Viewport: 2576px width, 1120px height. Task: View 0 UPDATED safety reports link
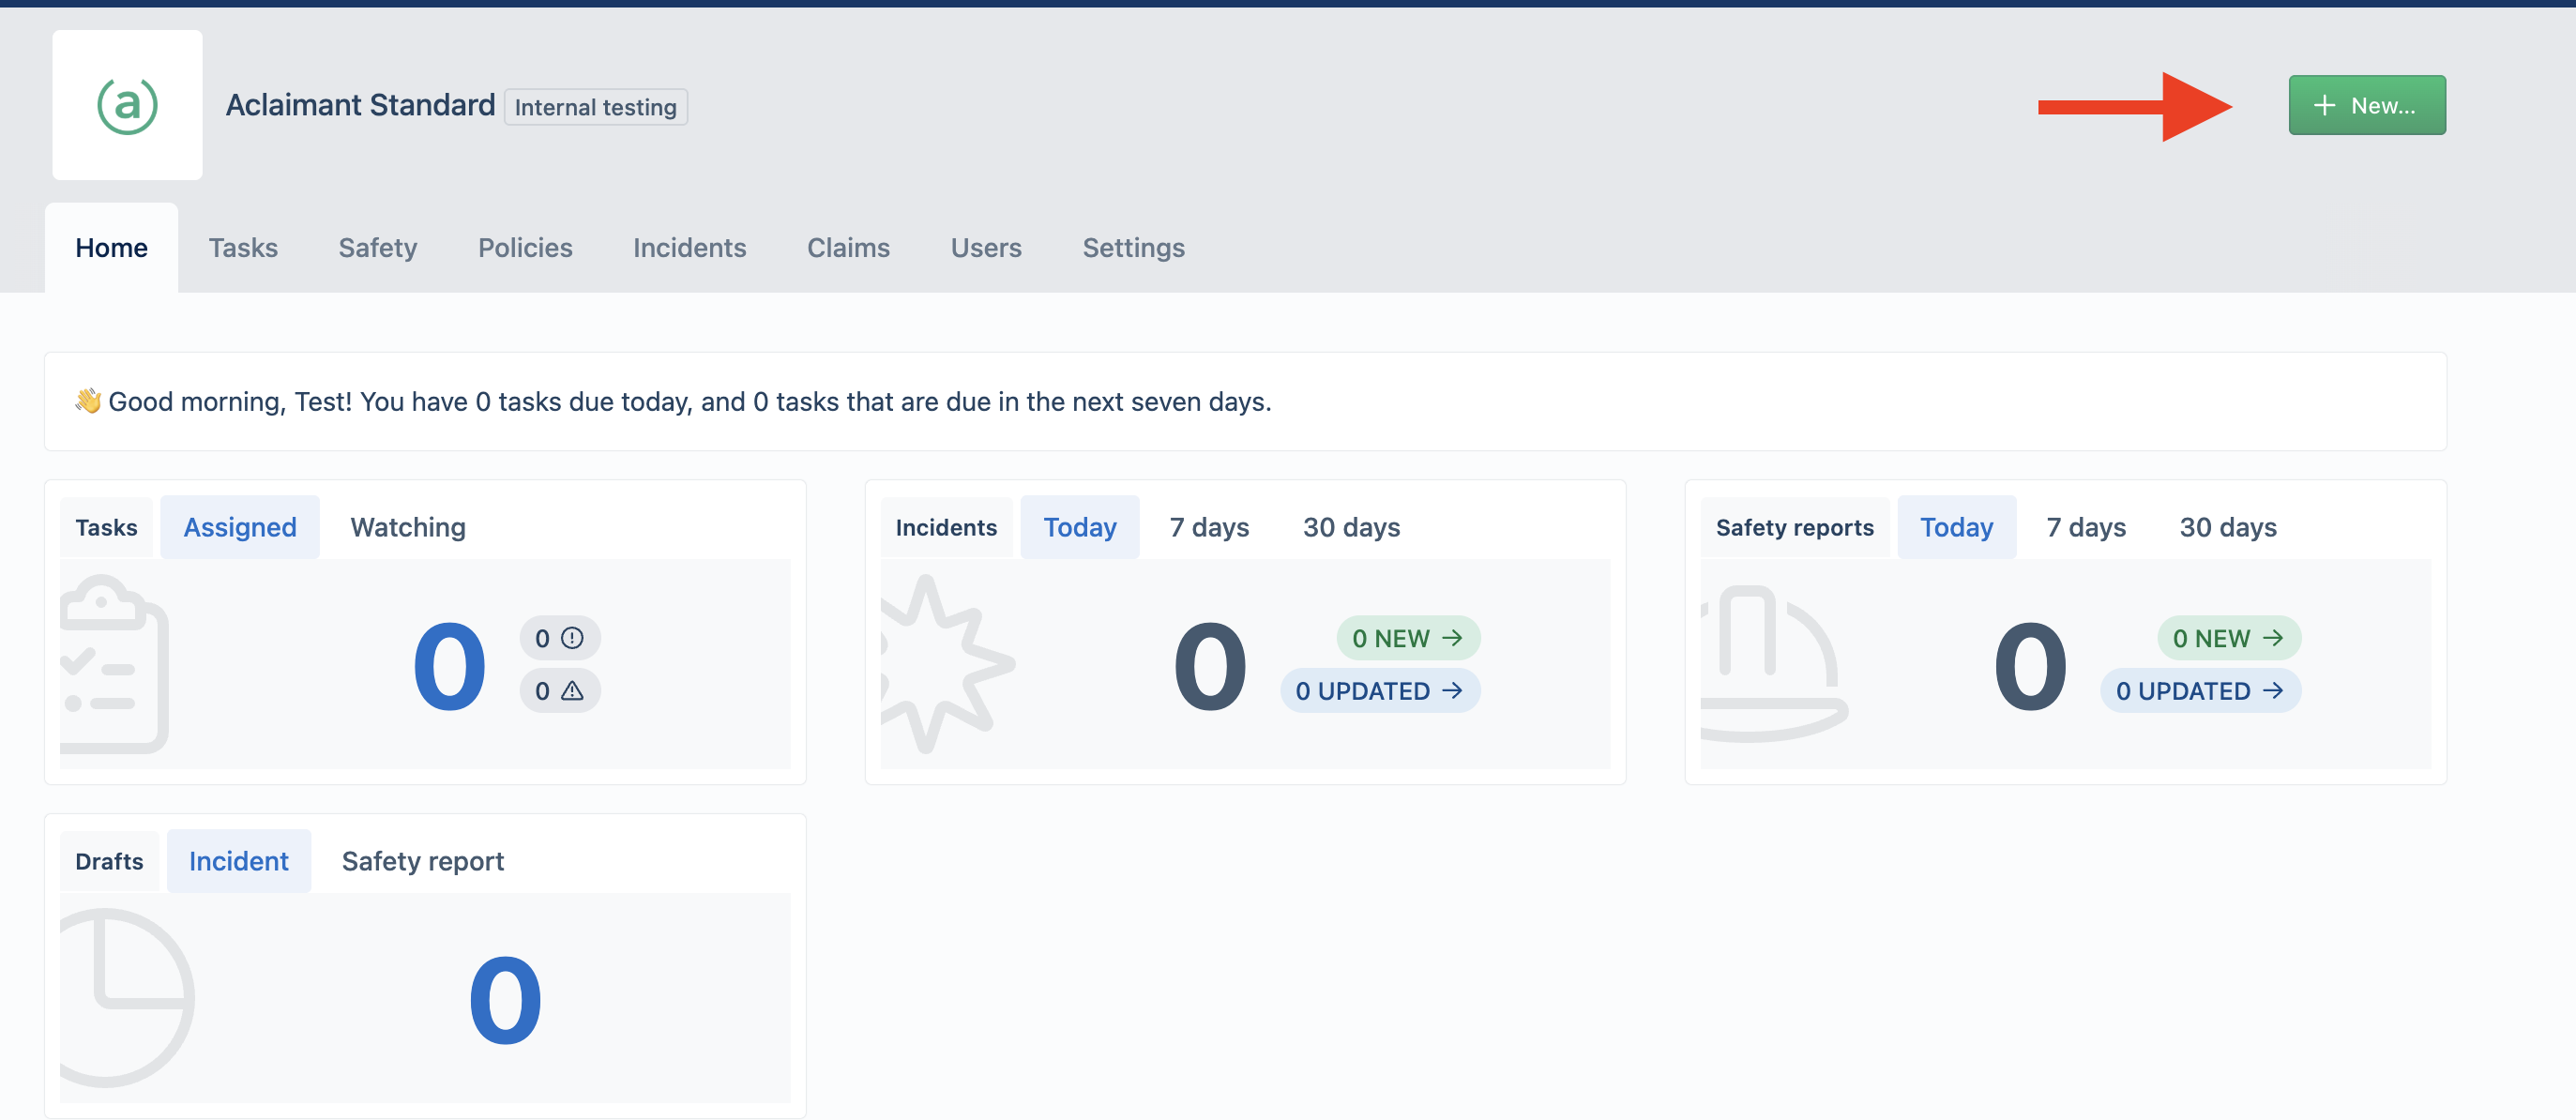[x=2200, y=691]
